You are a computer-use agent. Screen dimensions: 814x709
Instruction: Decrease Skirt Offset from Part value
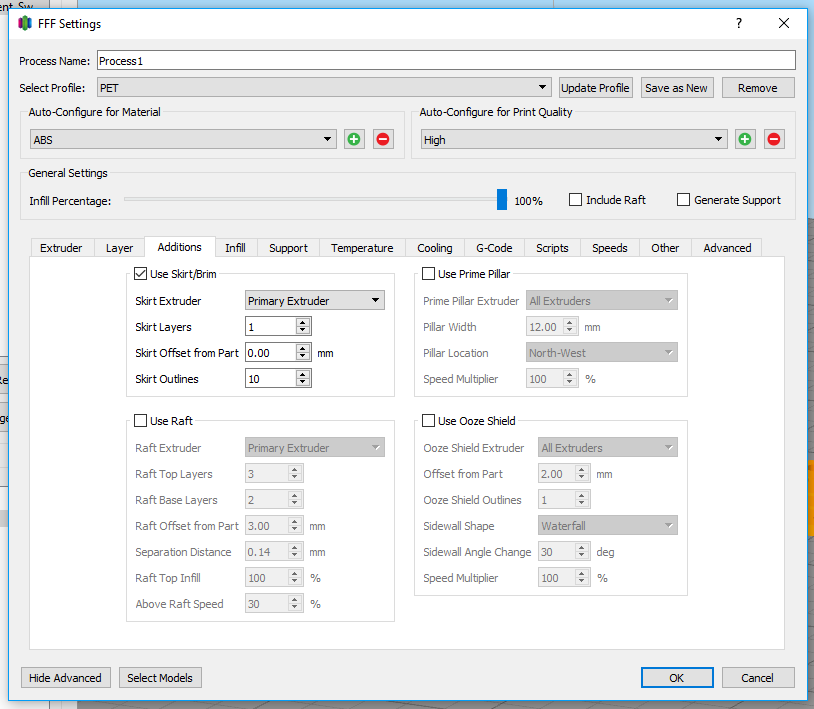click(x=303, y=357)
